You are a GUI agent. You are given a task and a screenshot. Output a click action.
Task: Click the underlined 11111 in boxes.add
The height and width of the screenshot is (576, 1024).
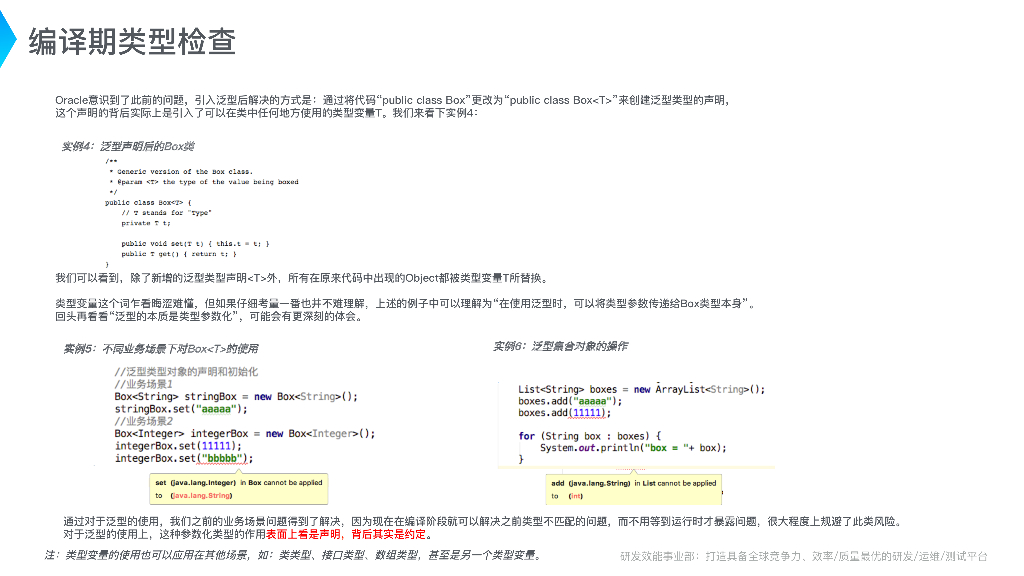pos(587,413)
